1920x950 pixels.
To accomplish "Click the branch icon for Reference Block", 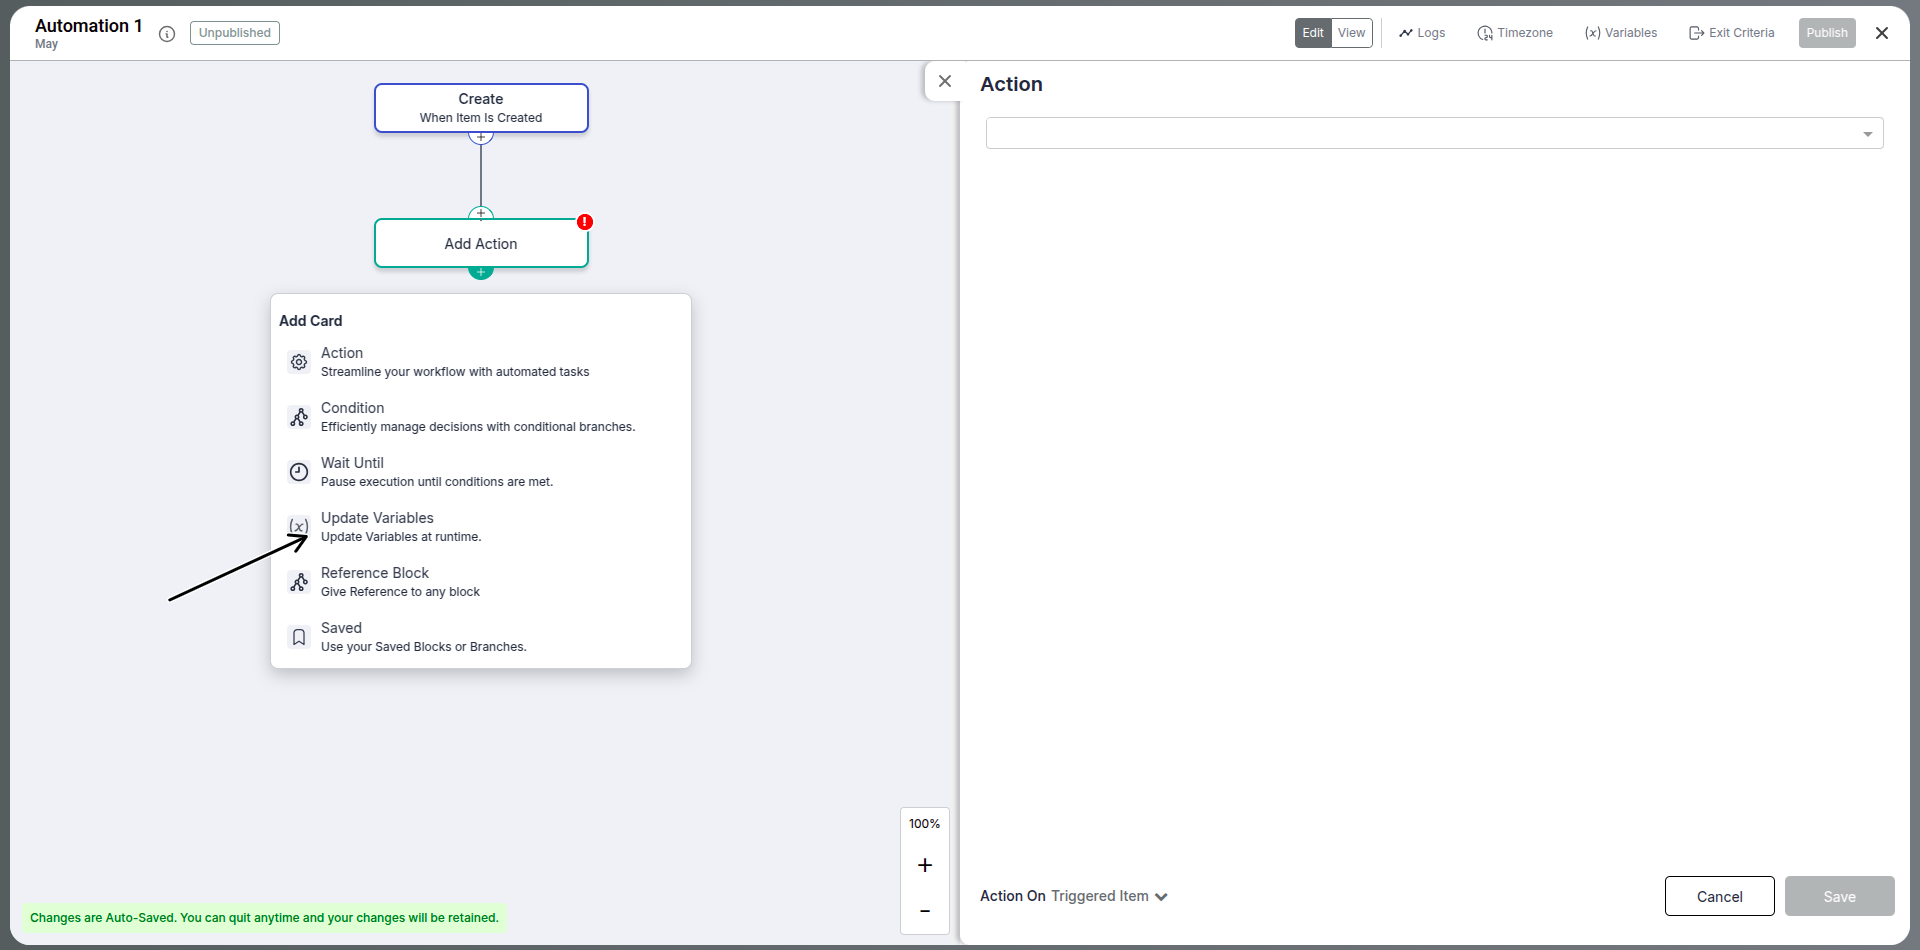I will [x=299, y=582].
